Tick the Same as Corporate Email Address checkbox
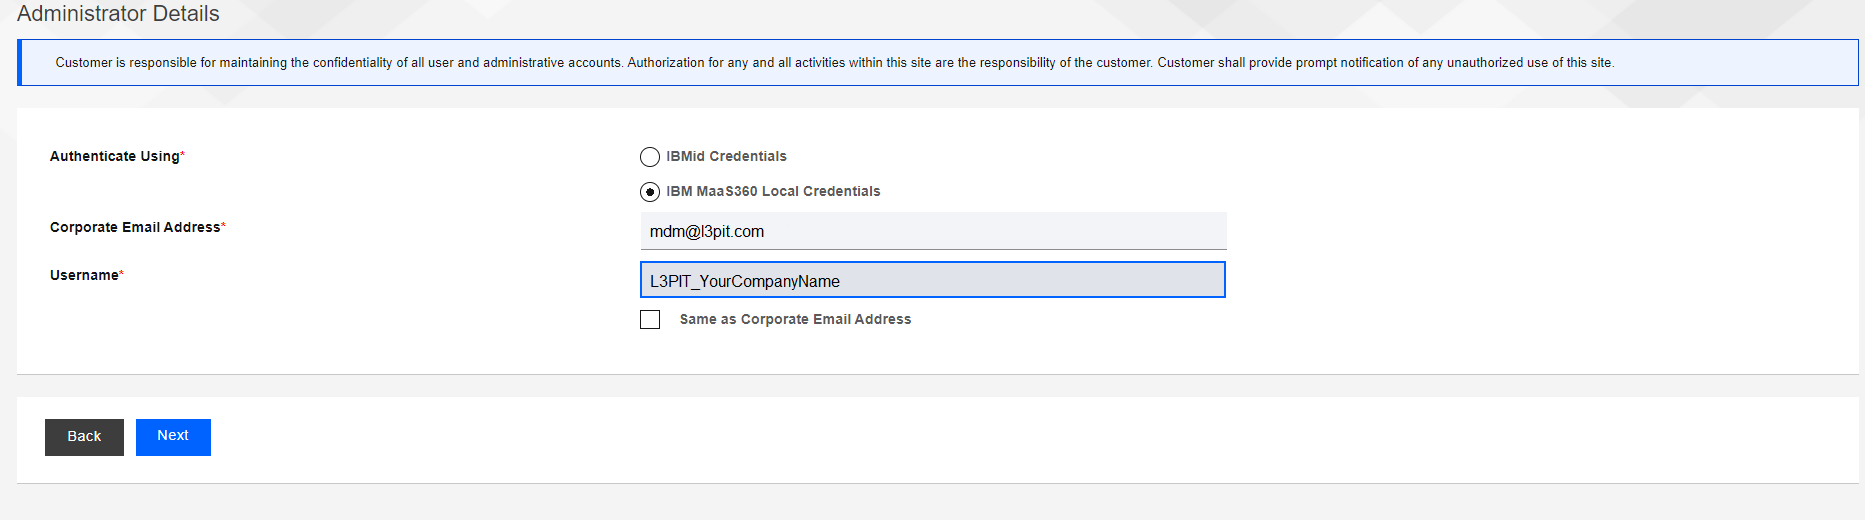The width and height of the screenshot is (1865, 520). click(650, 319)
